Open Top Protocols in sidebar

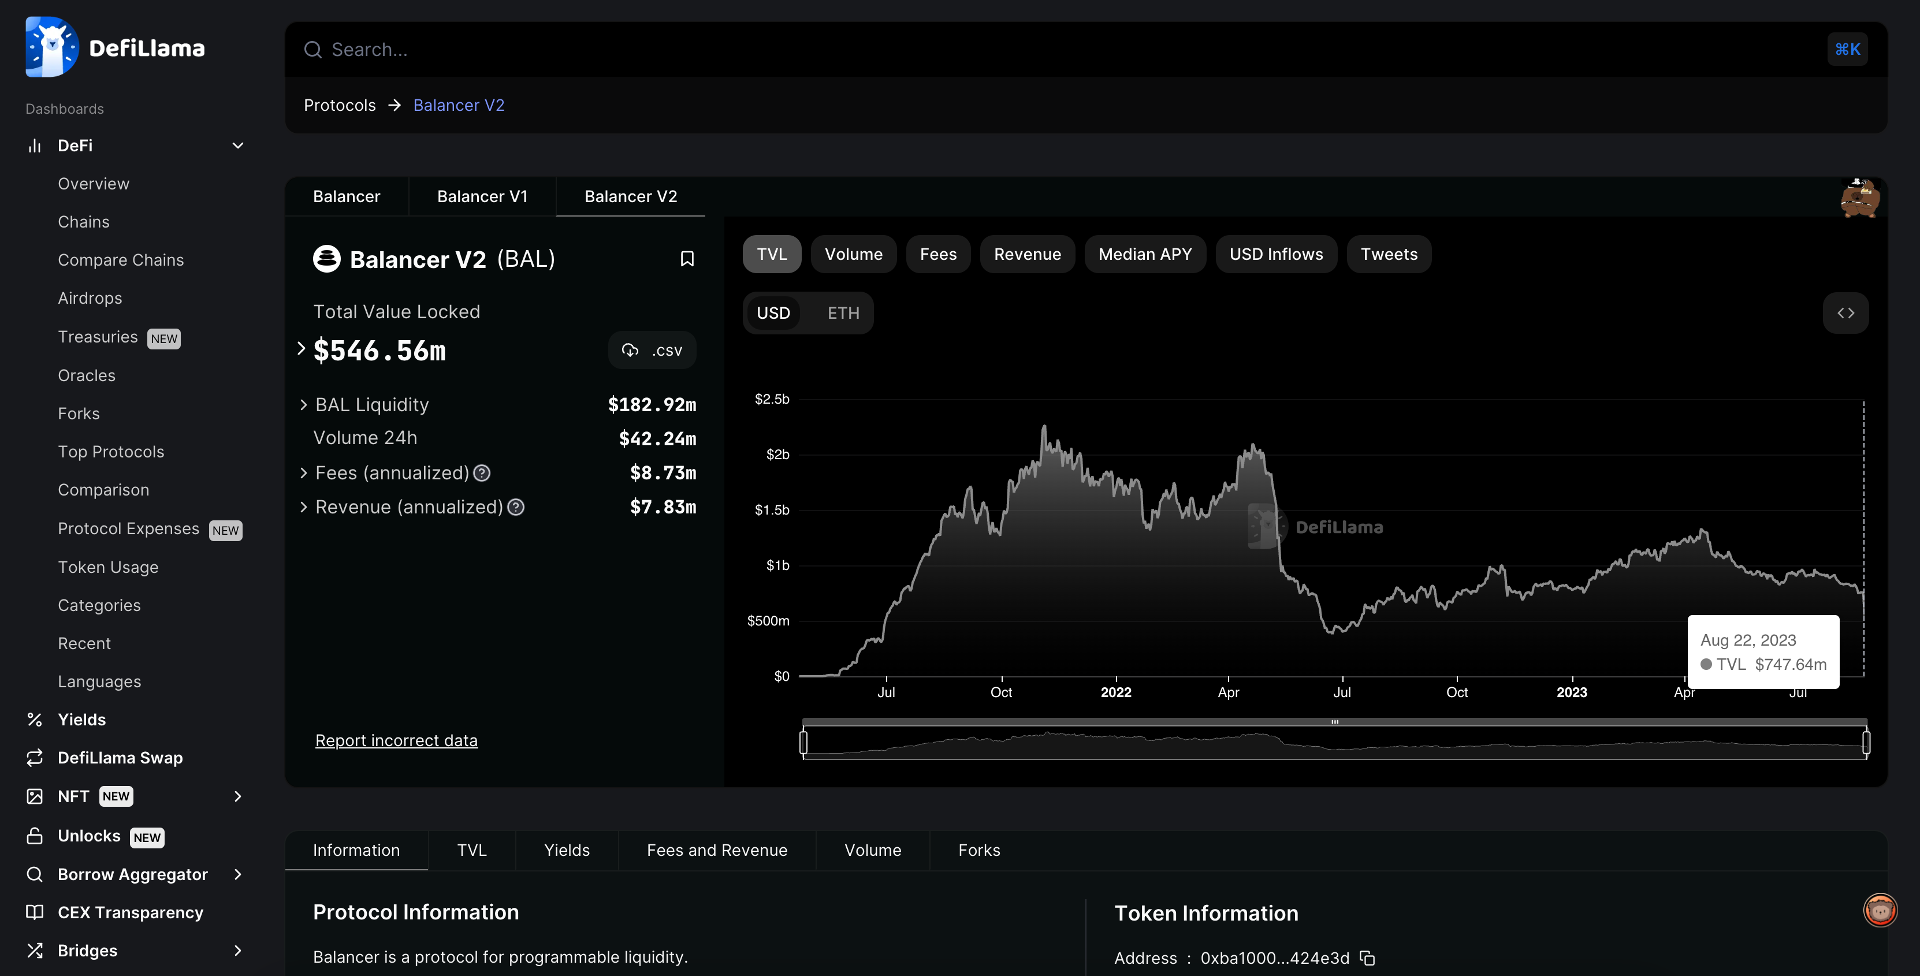pos(111,452)
